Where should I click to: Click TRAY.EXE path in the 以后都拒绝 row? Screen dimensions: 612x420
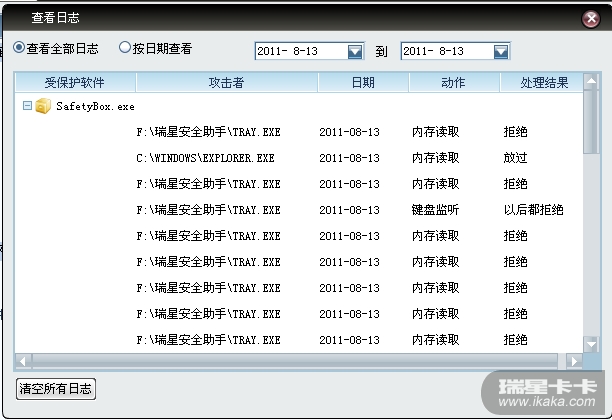[208, 210]
